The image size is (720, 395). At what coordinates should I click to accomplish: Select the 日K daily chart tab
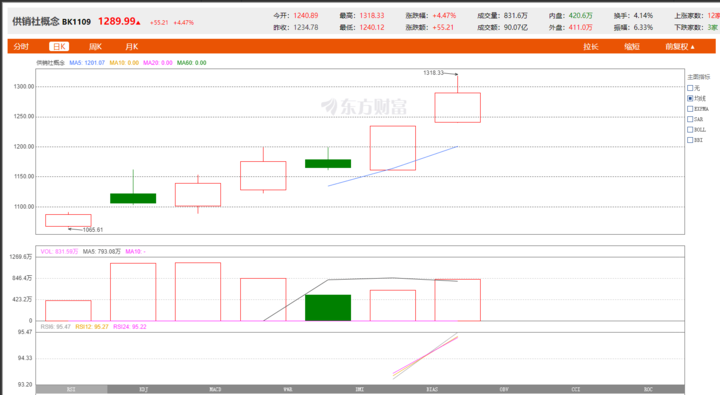59,46
